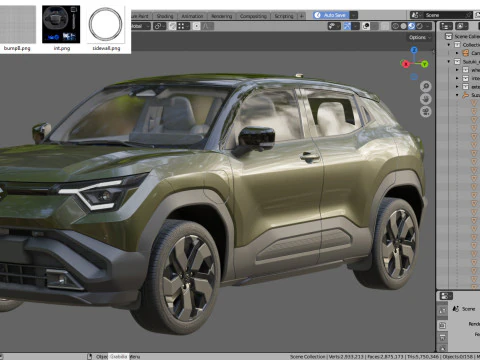Open the gizmo settings dropdown arrow
Viewport: 480px width, 360px height.
pyautogui.click(x=355, y=26)
